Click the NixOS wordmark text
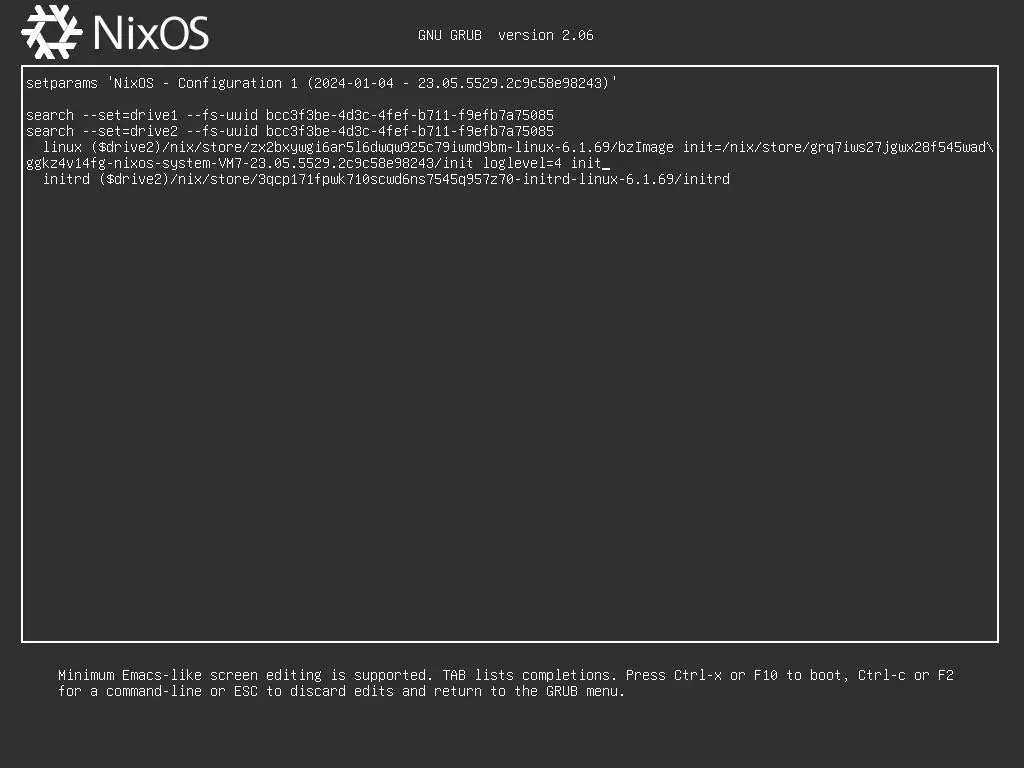This screenshot has height=768, width=1024. click(152, 33)
